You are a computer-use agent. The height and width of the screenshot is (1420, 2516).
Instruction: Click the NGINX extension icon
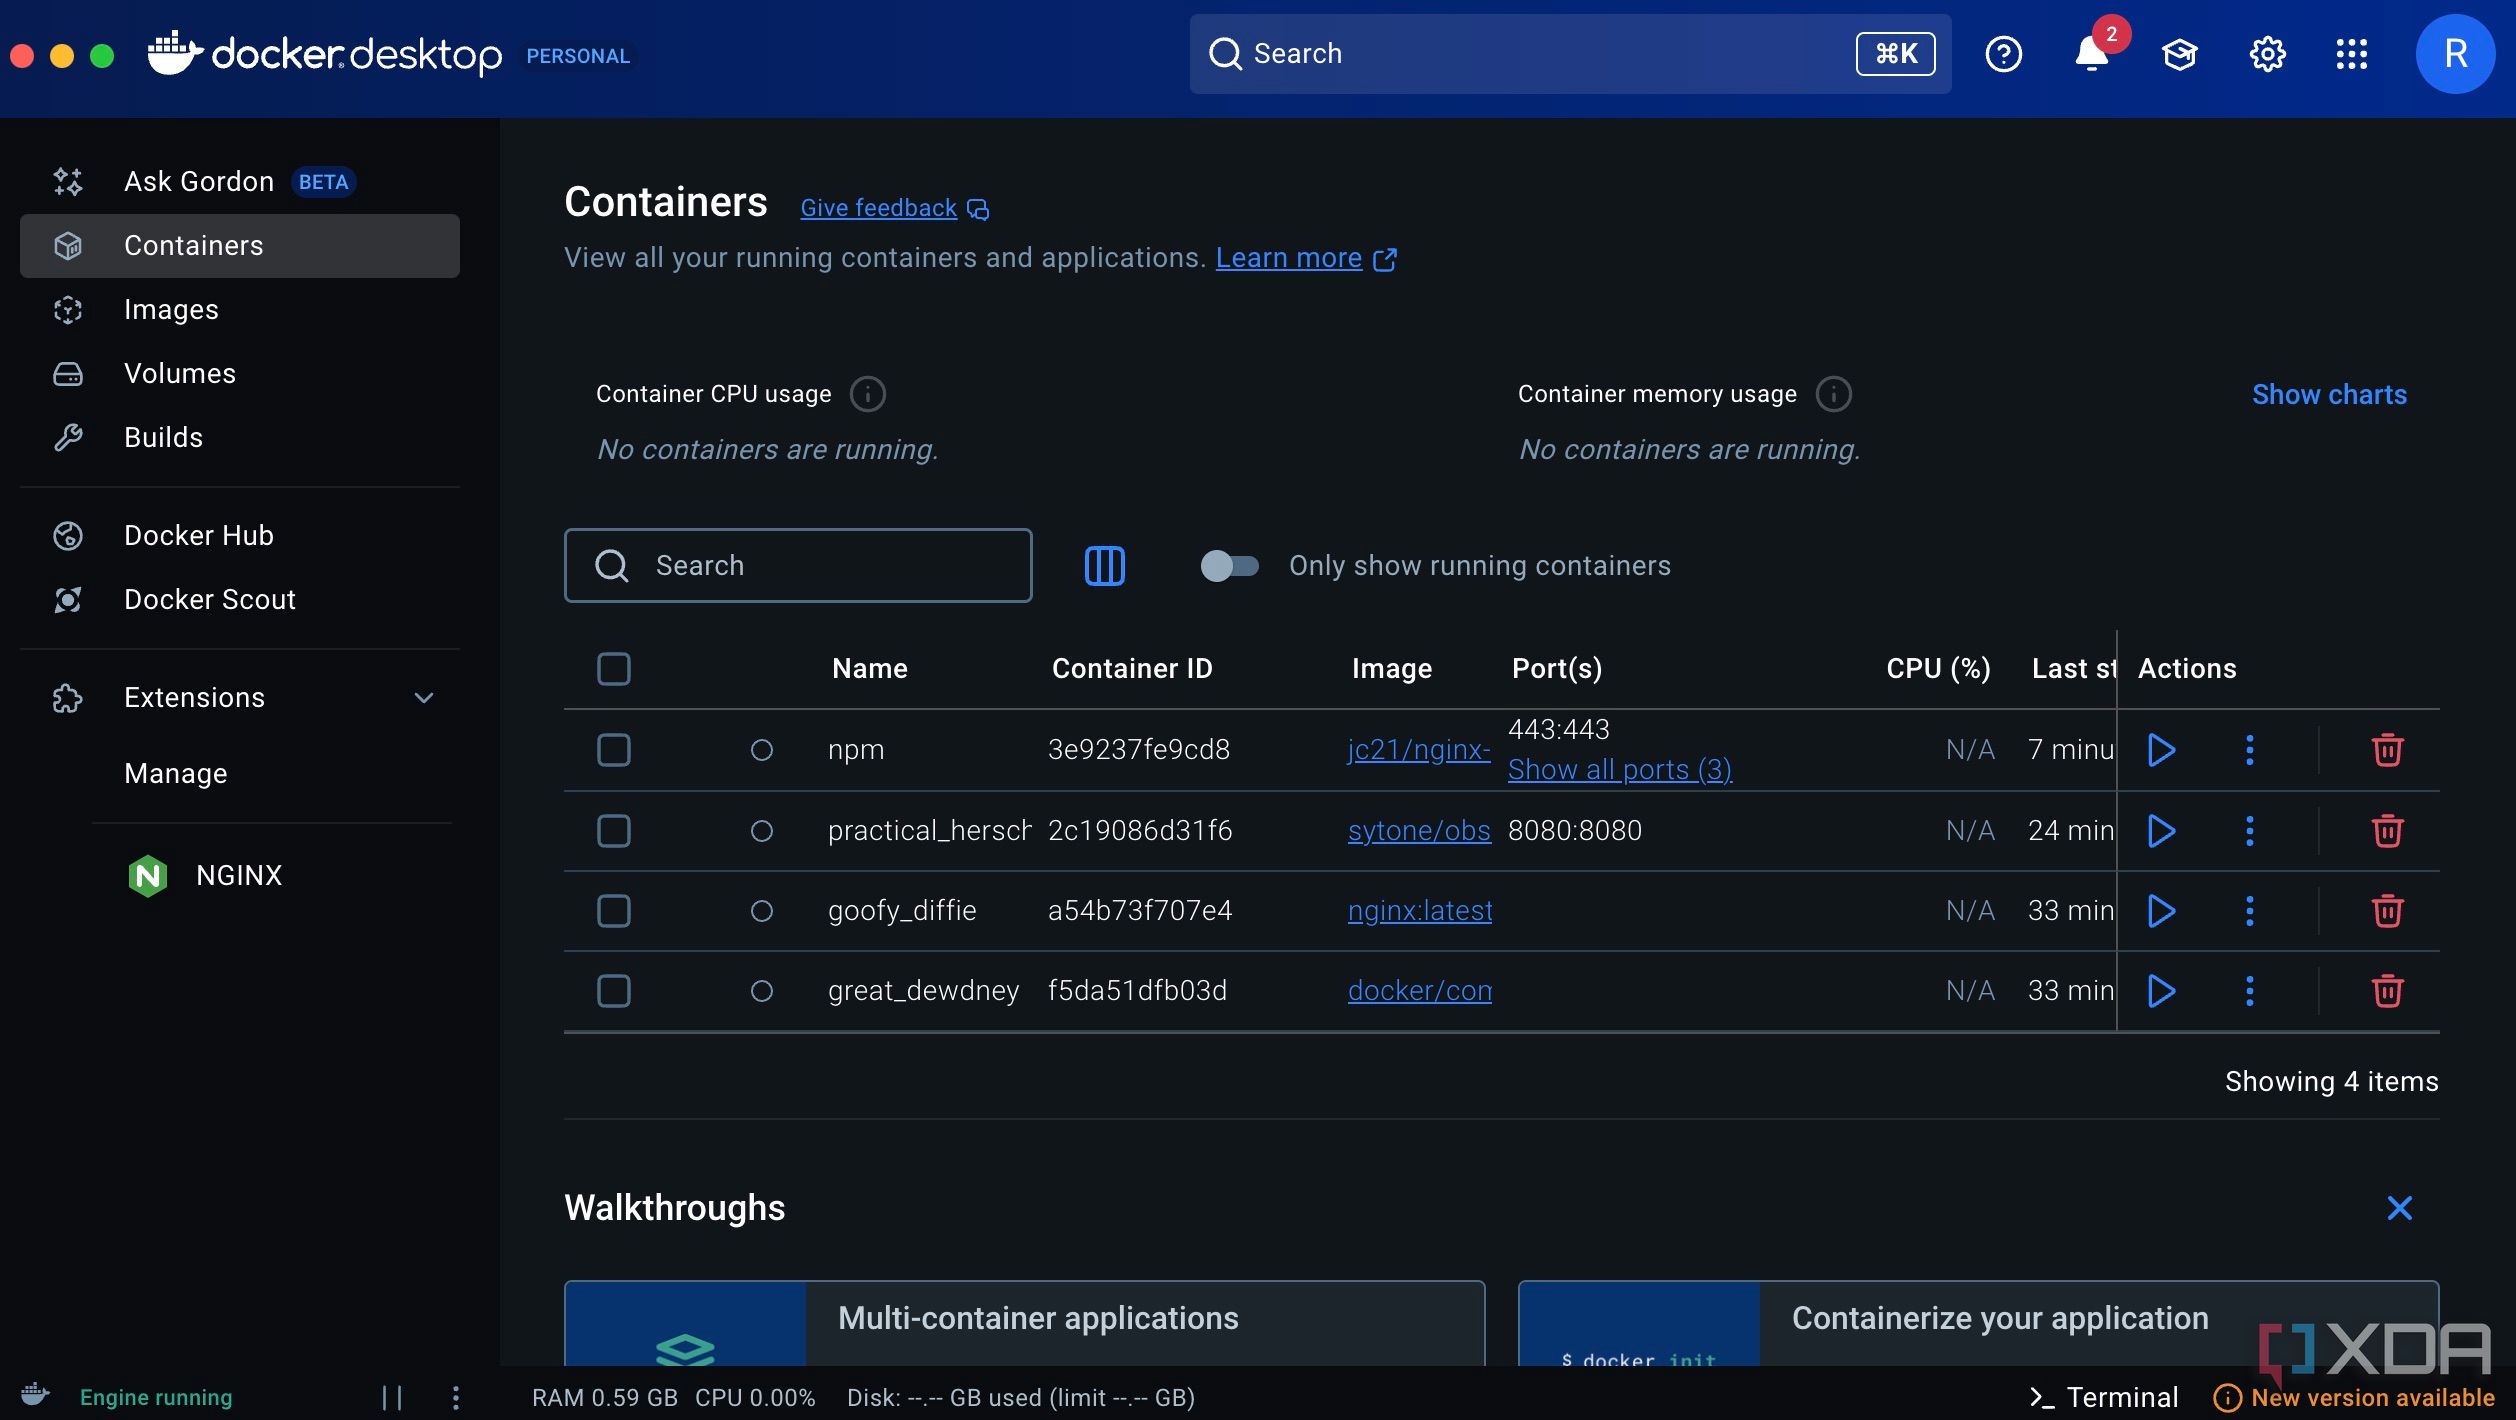point(147,876)
